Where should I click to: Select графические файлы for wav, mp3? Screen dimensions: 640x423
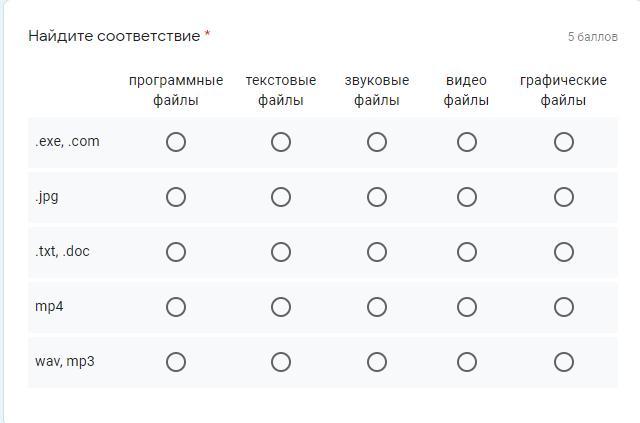tap(564, 362)
